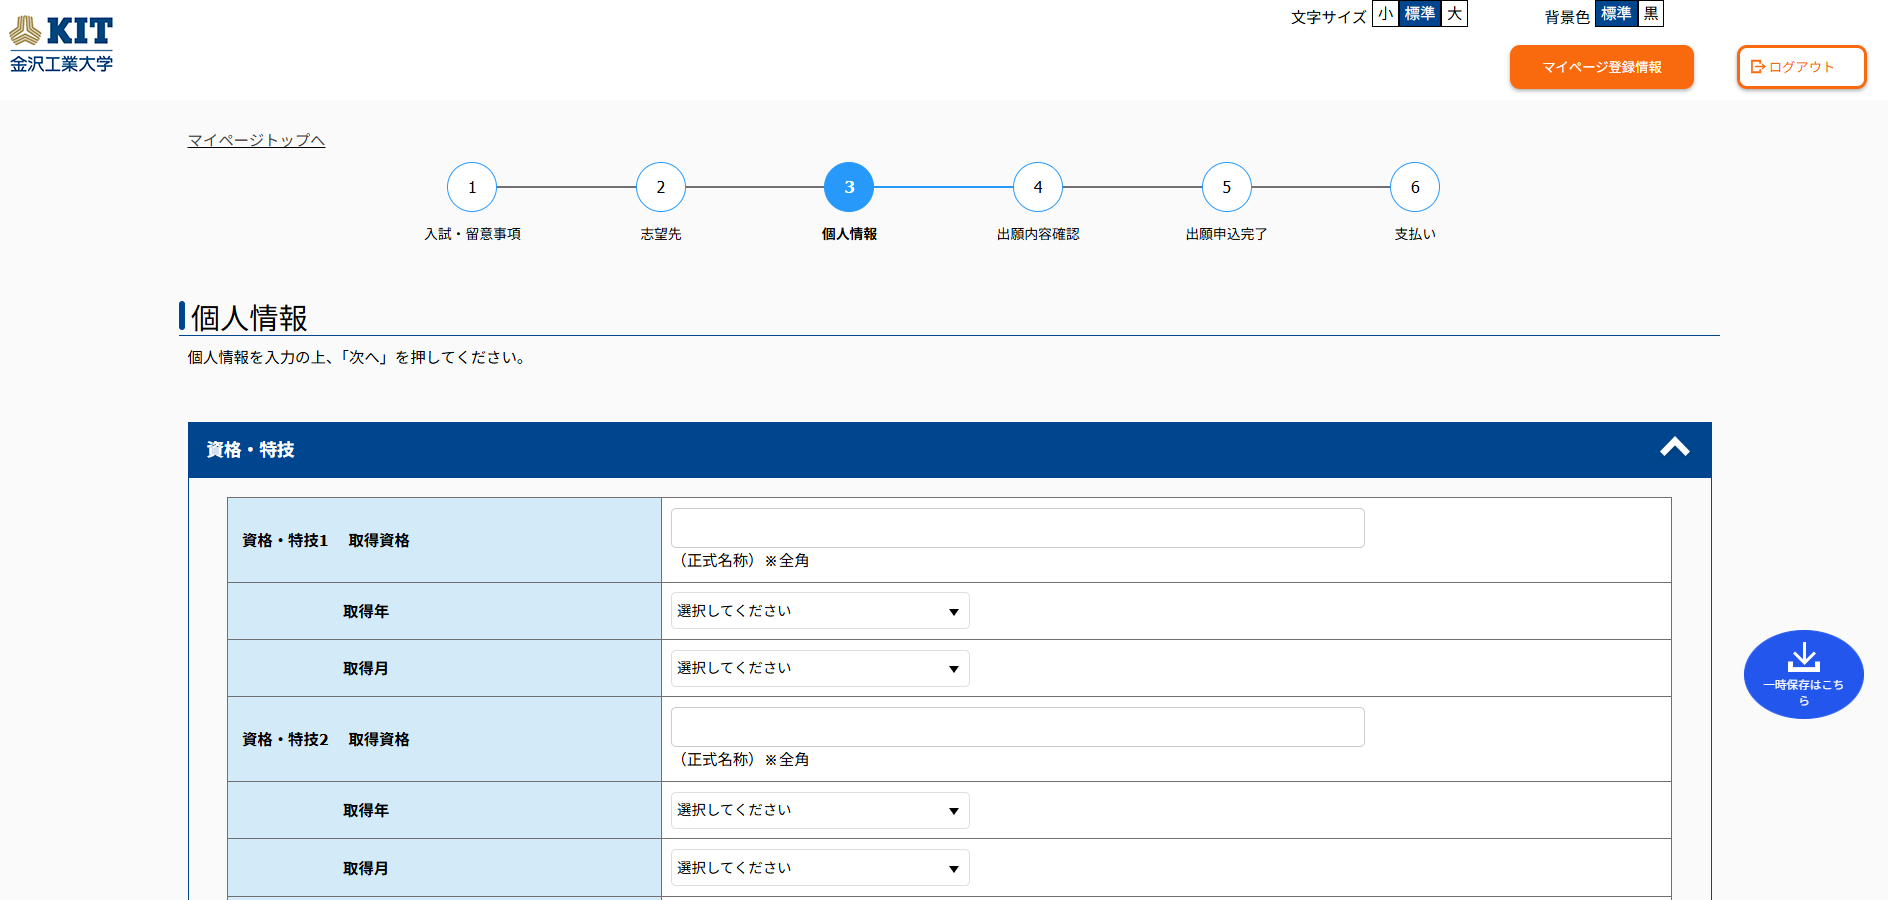Click the KIT university logo
This screenshot has height=900, width=1888.
(61, 44)
